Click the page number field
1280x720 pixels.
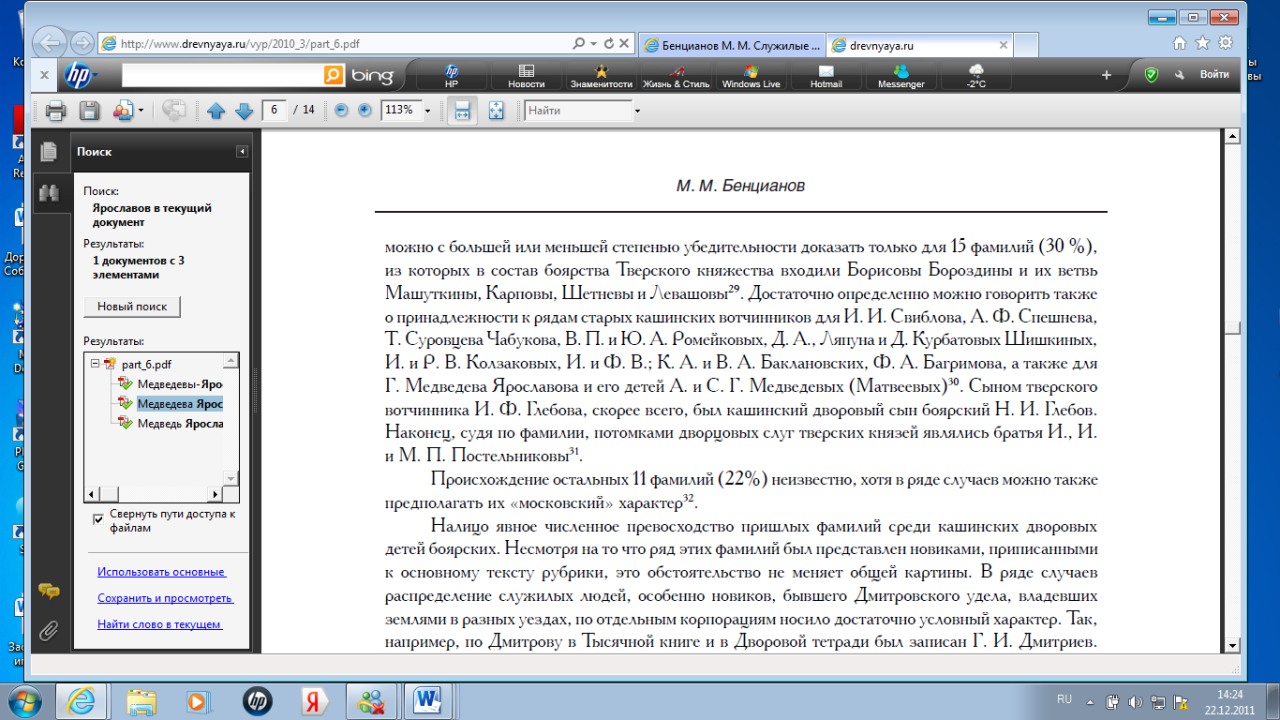click(x=275, y=111)
